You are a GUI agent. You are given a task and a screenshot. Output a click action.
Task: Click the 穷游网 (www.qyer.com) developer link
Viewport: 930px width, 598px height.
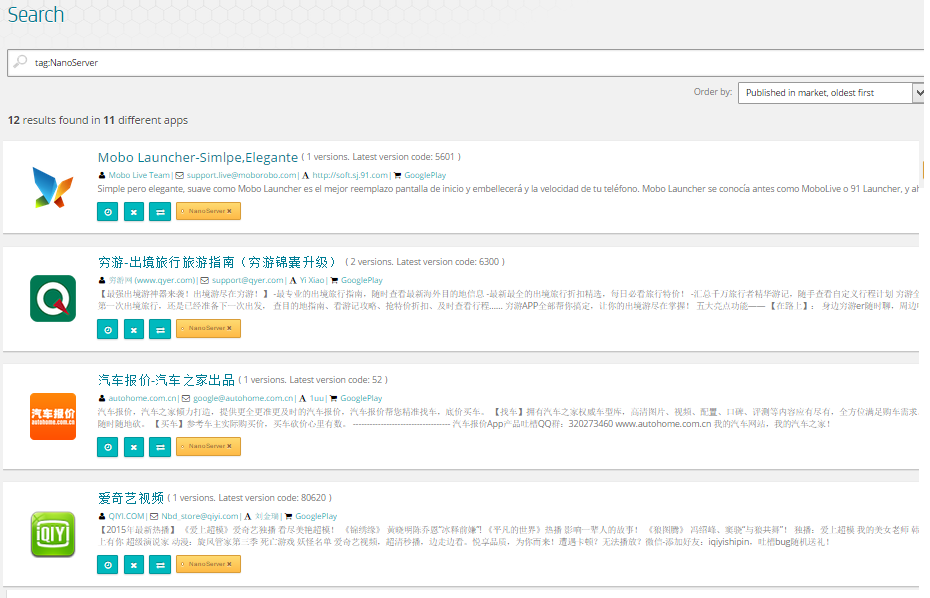152,280
